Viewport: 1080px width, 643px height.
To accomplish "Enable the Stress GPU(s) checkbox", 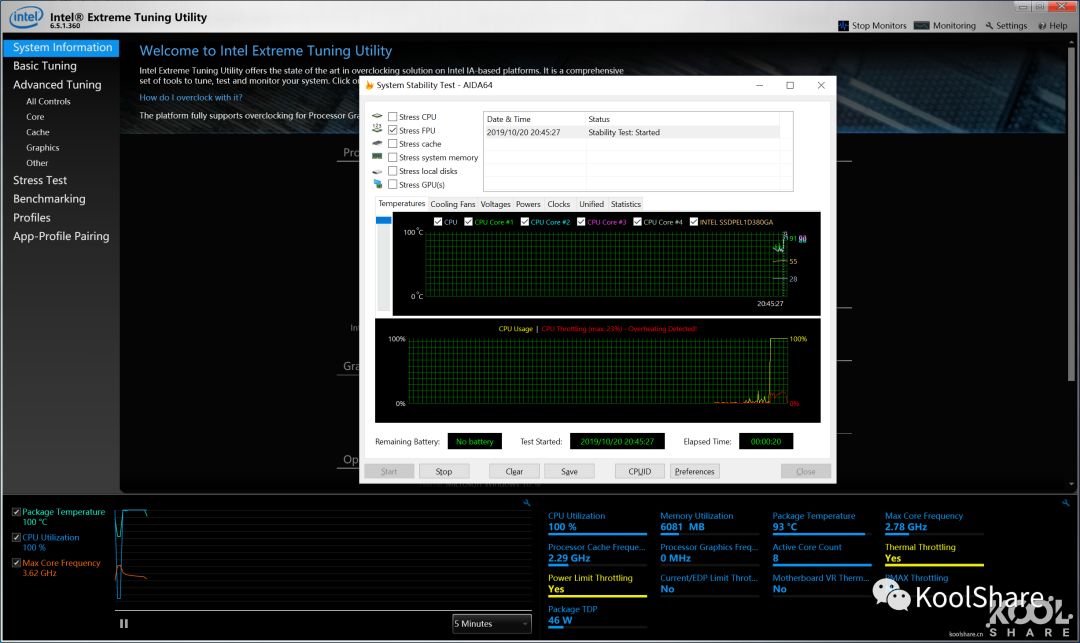I will pos(393,184).
